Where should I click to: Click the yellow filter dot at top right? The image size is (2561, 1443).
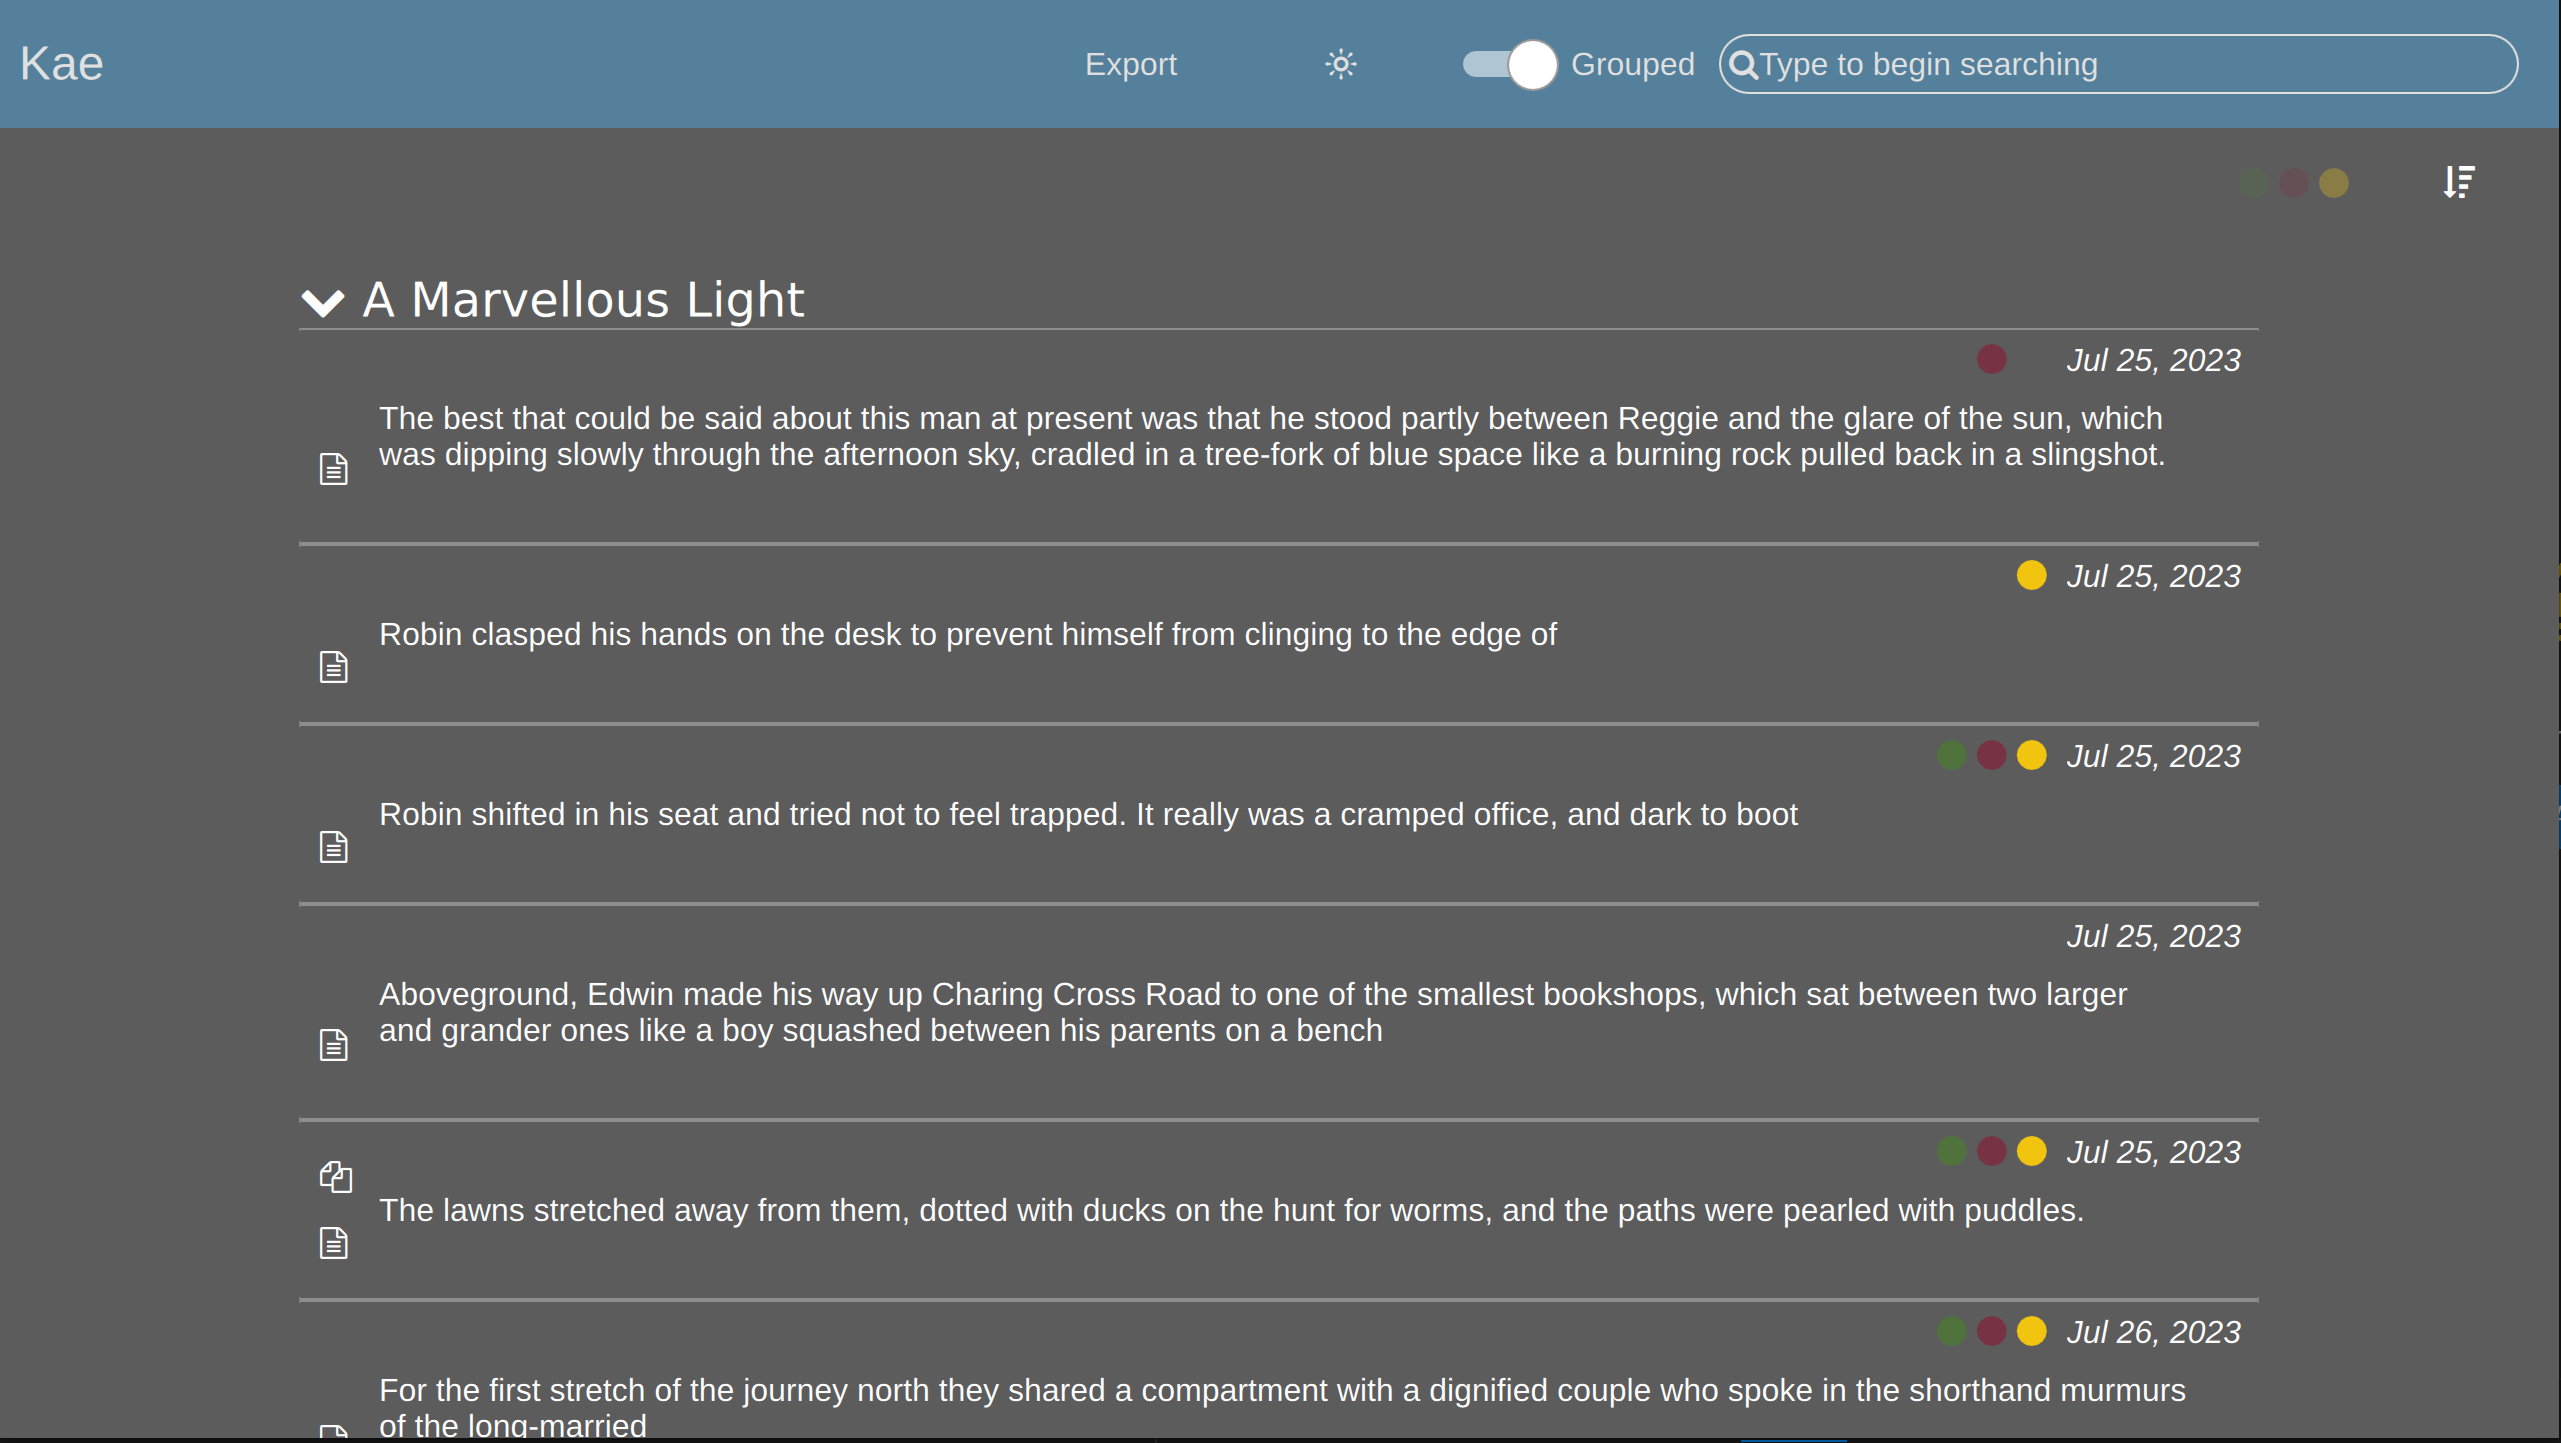(2333, 183)
